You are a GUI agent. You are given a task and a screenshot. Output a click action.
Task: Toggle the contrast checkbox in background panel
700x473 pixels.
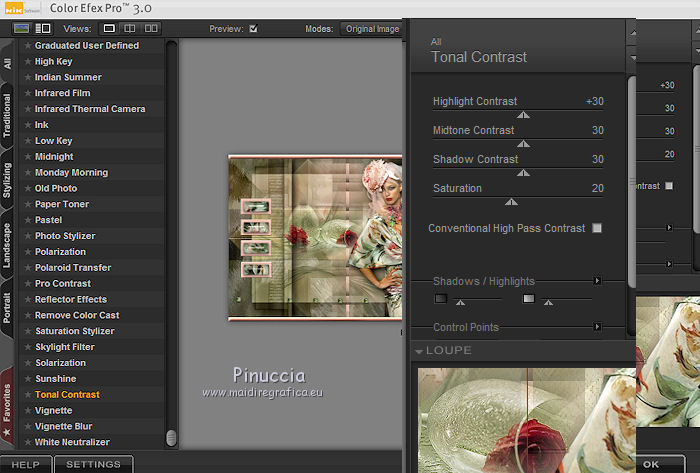click(669, 186)
